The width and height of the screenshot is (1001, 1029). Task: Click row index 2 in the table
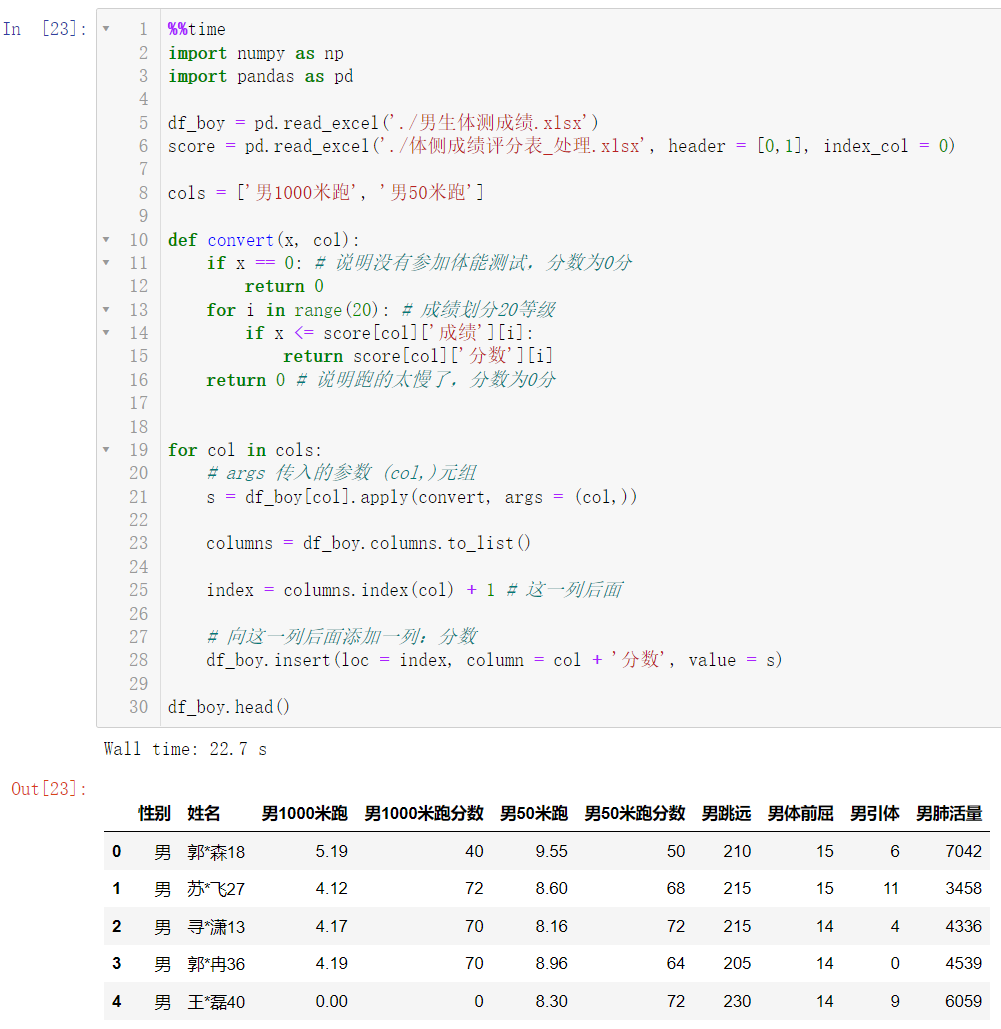pos(117,926)
